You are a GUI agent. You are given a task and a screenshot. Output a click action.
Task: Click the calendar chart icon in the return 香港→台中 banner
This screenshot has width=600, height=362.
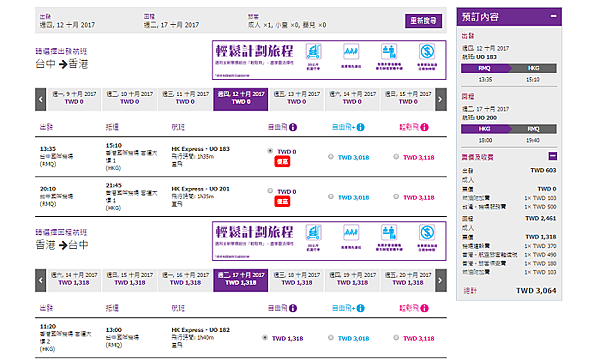pos(351,233)
